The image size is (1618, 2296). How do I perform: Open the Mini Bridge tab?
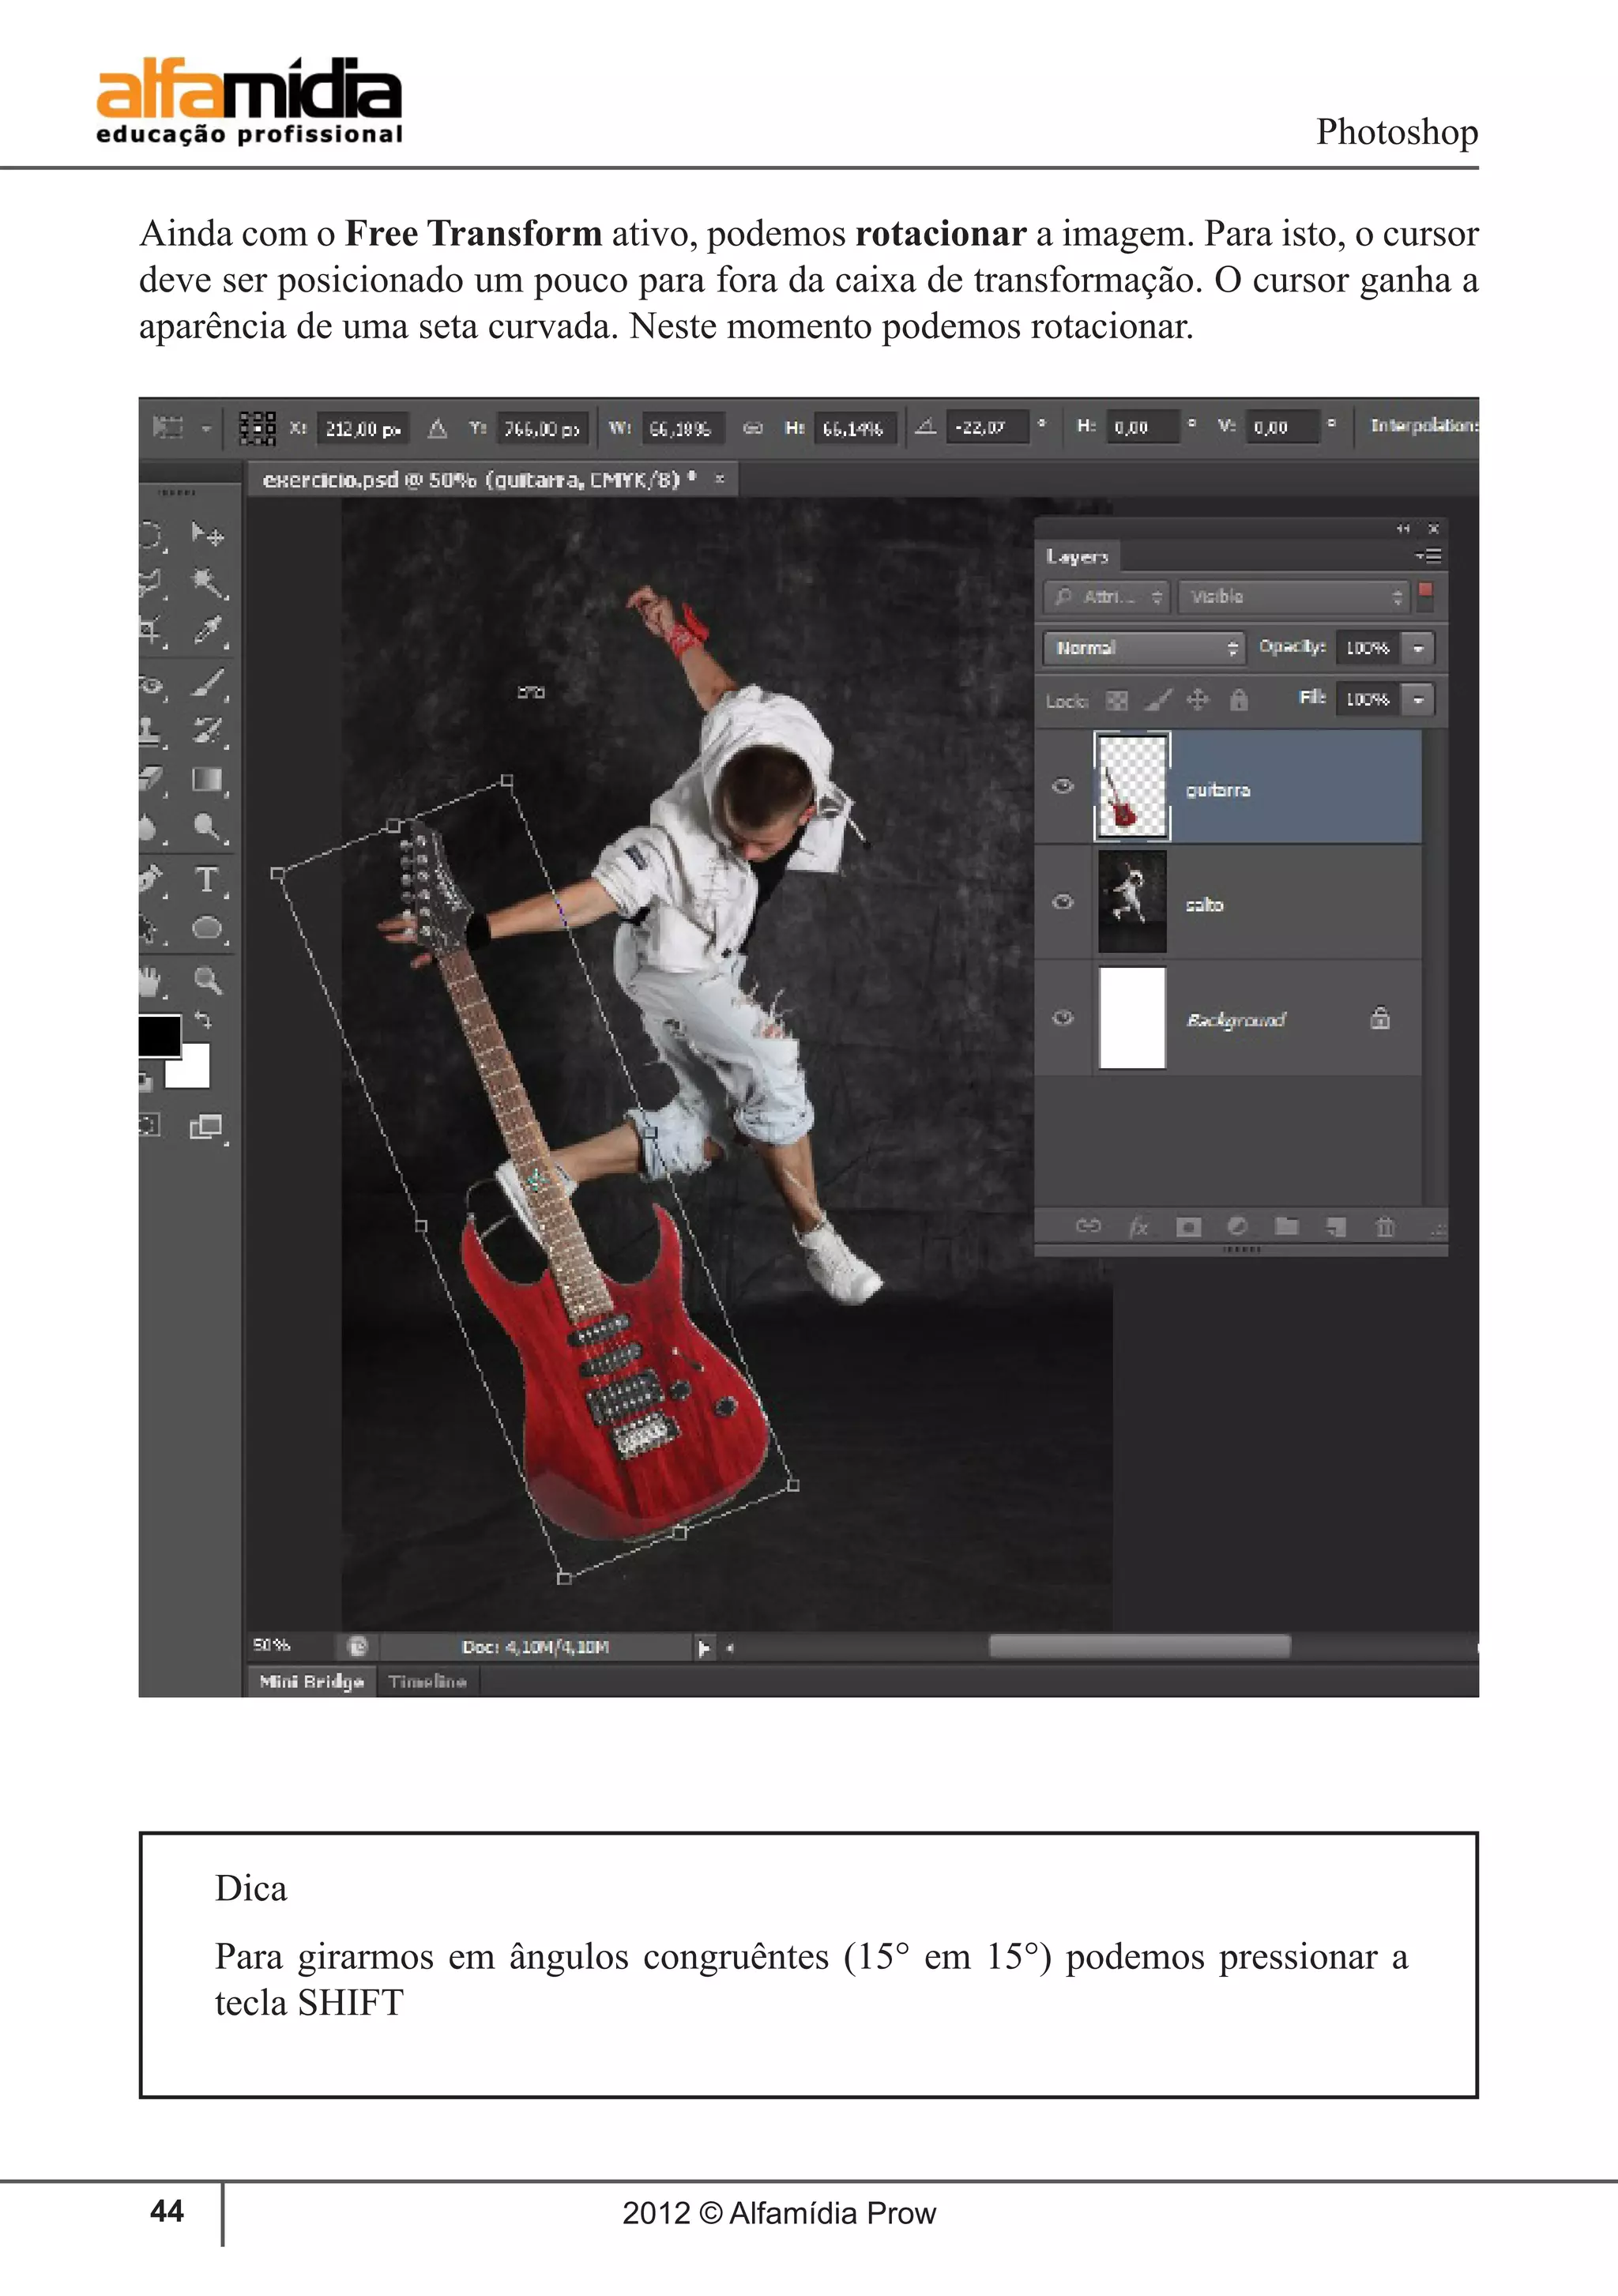(311, 1682)
